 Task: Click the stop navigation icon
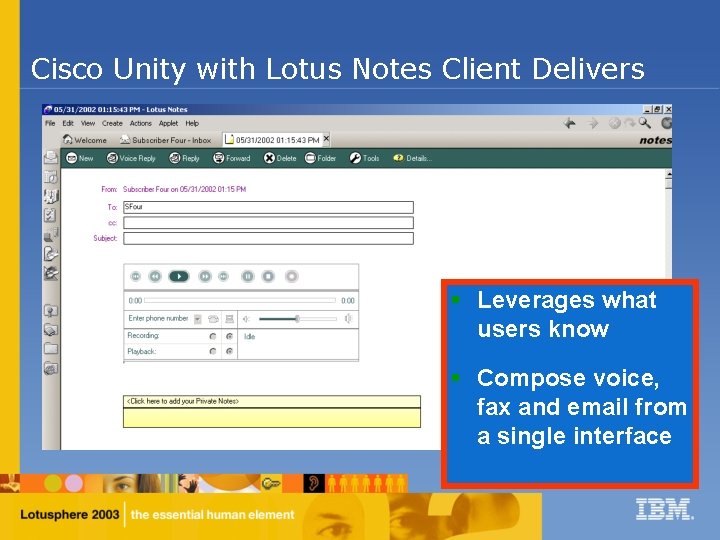click(614, 123)
